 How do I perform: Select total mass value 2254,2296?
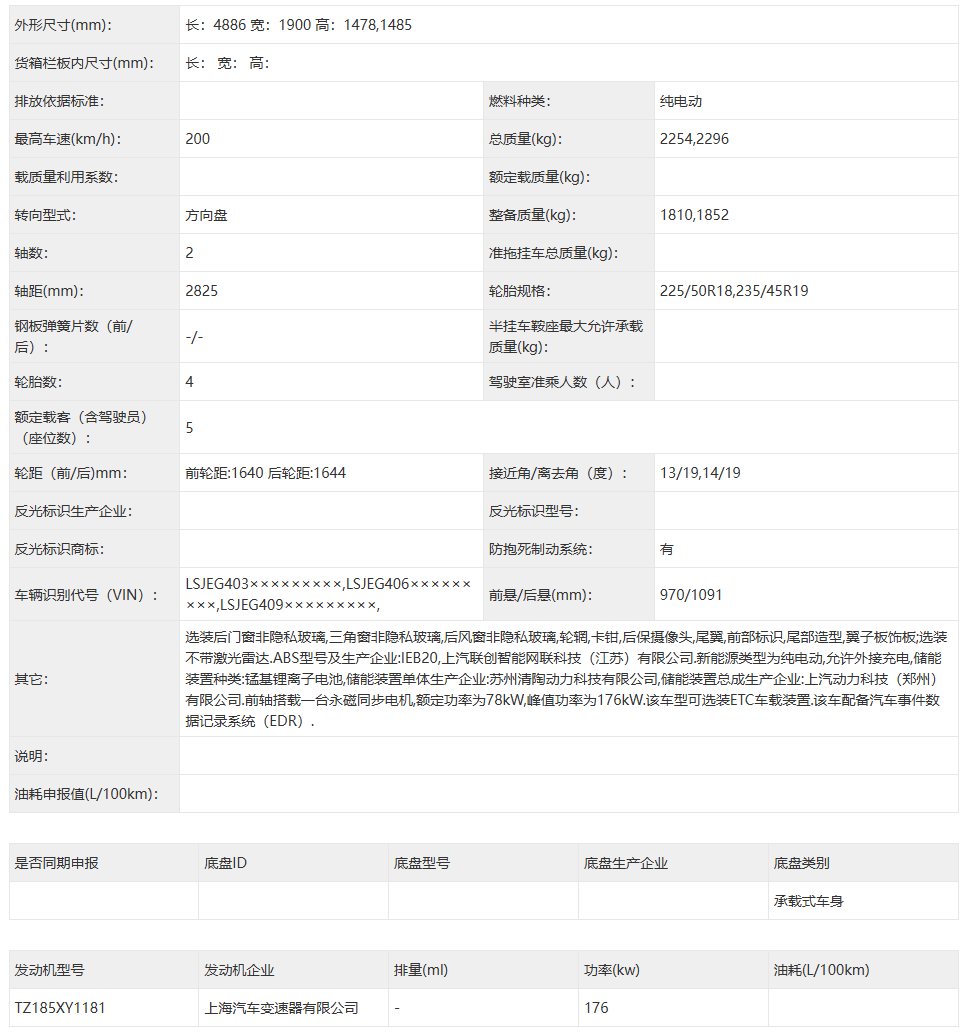point(694,139)
